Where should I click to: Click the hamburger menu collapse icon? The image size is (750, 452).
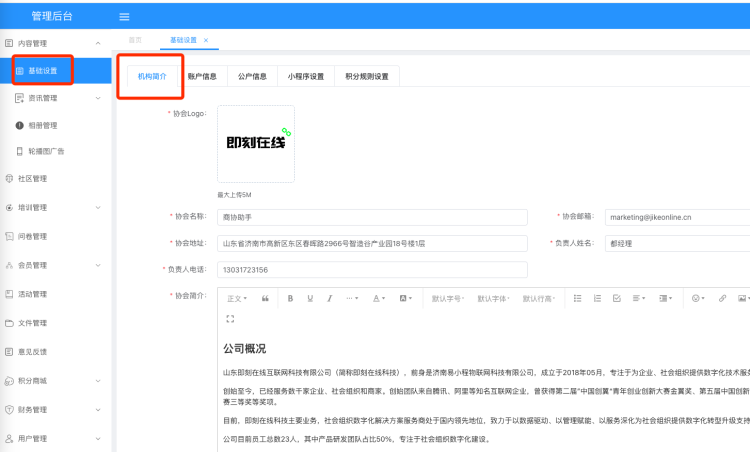124,17
